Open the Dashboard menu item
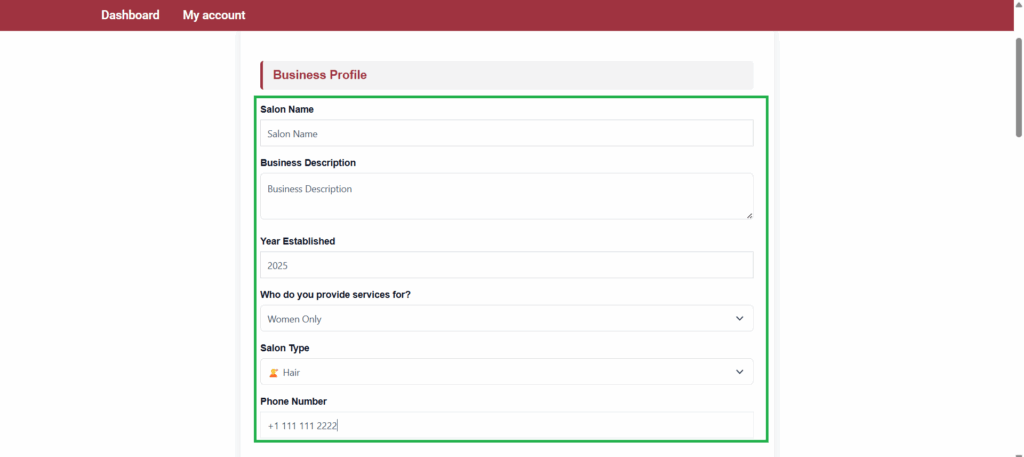 click(130, 15)
